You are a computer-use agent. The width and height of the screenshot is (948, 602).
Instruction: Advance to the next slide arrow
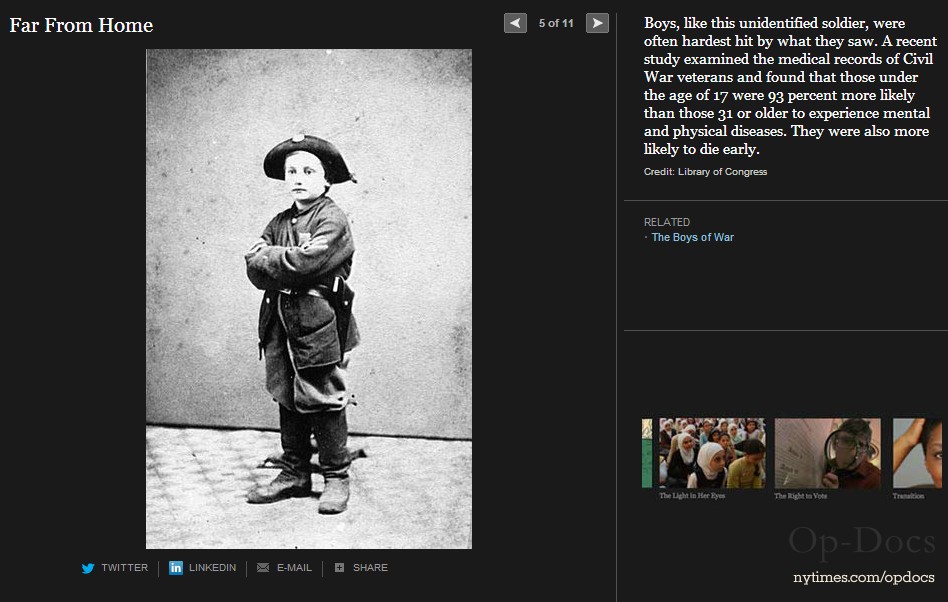[597, 23]
